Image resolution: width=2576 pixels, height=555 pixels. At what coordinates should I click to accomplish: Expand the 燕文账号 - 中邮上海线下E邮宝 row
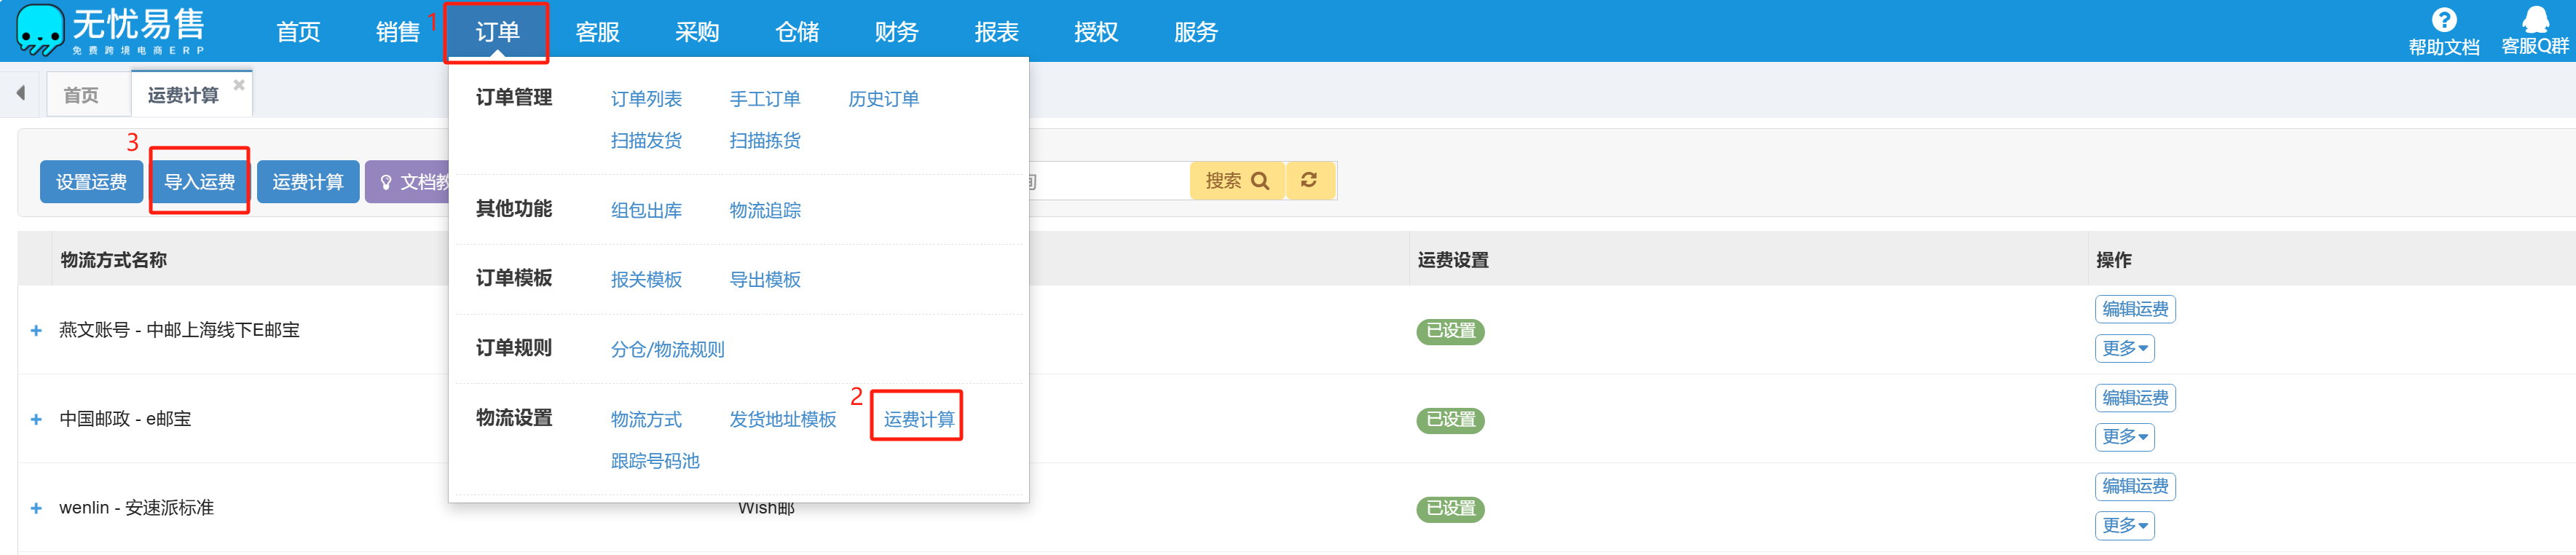coord(36,331)
